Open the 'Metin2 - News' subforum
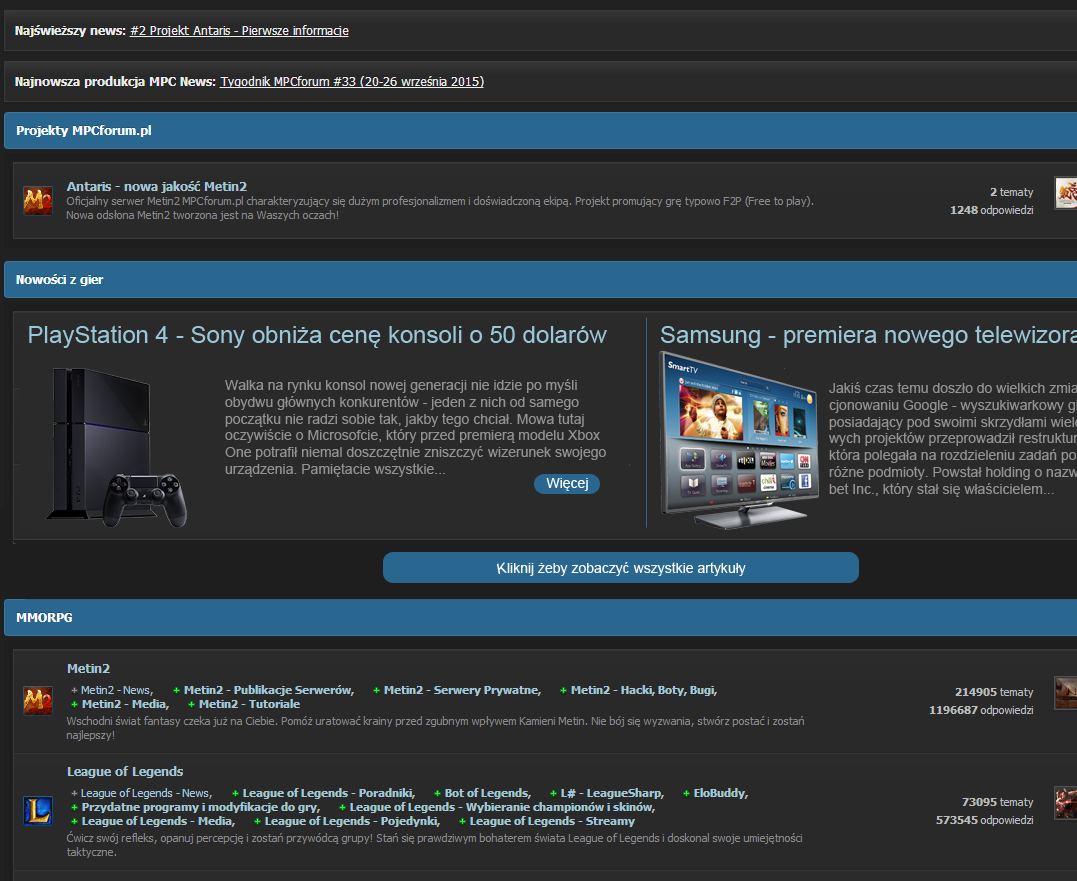The height and width of the screenshot is (881, 1077). [x=117, y=690]
